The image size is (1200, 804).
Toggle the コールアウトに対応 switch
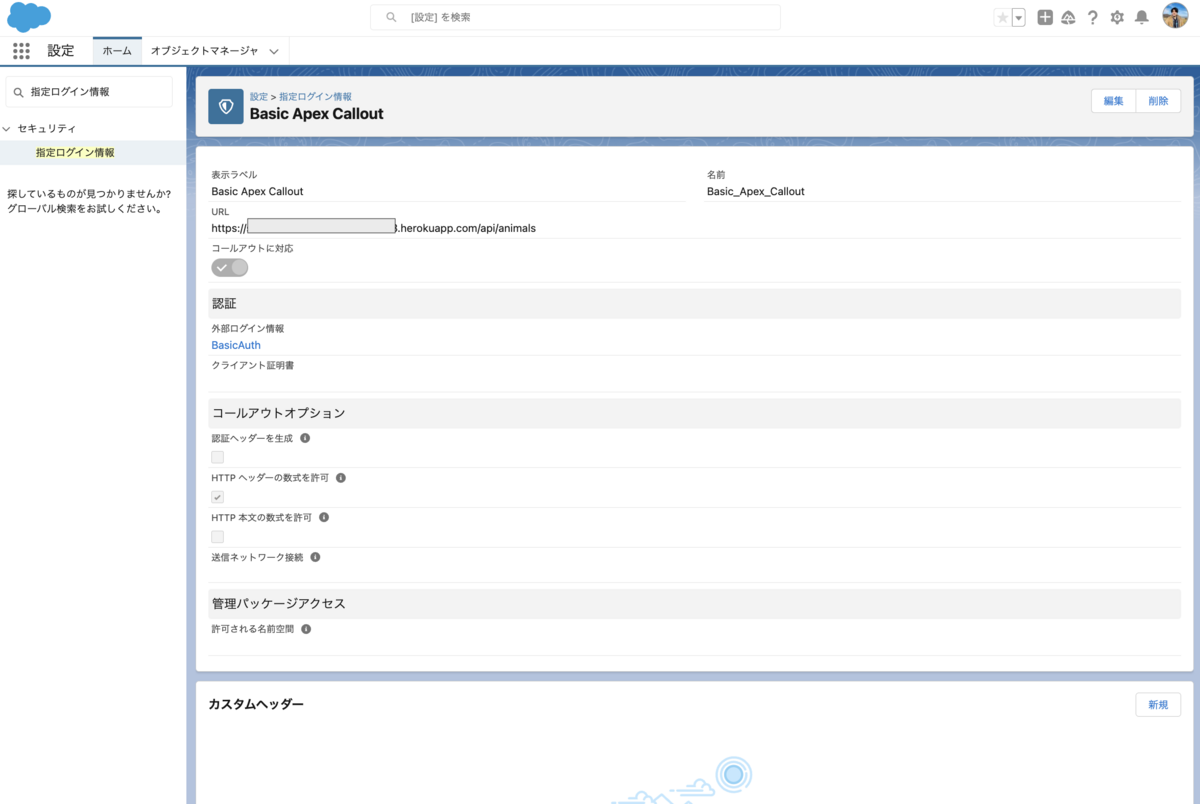click(x=230, y=268)
